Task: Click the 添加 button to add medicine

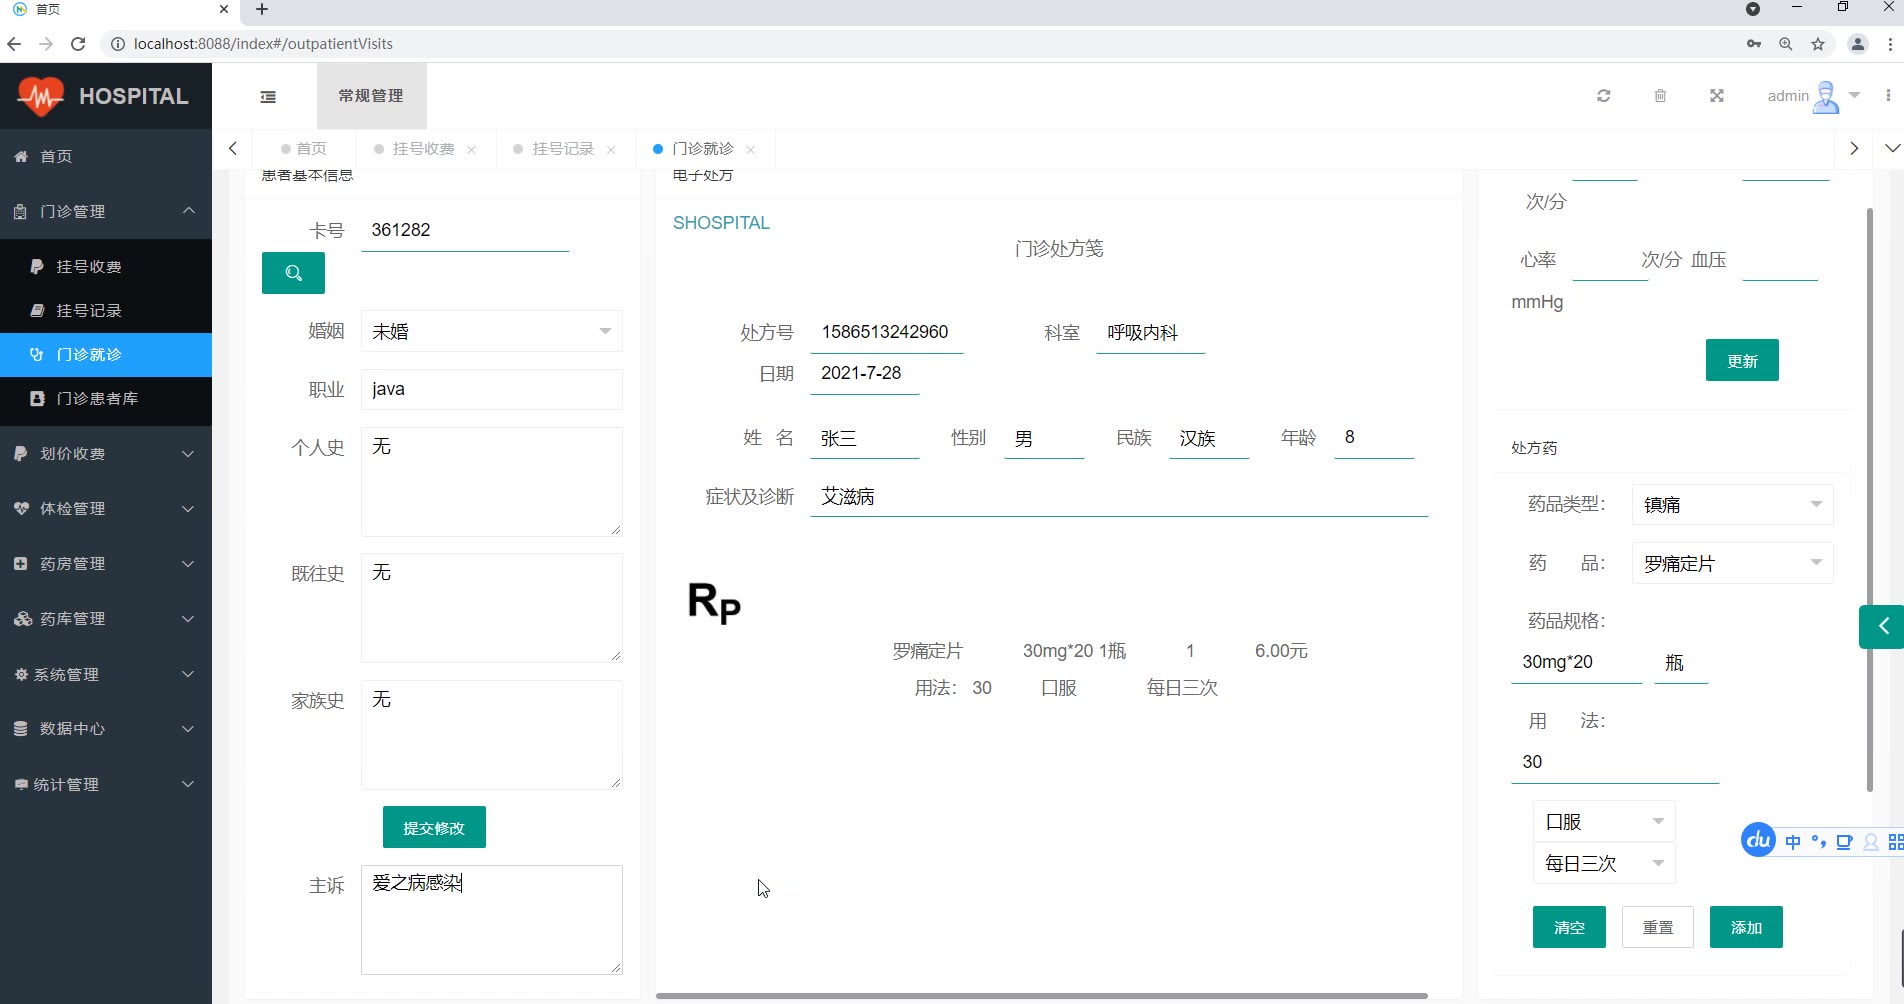Action: tap(1745, 928)
